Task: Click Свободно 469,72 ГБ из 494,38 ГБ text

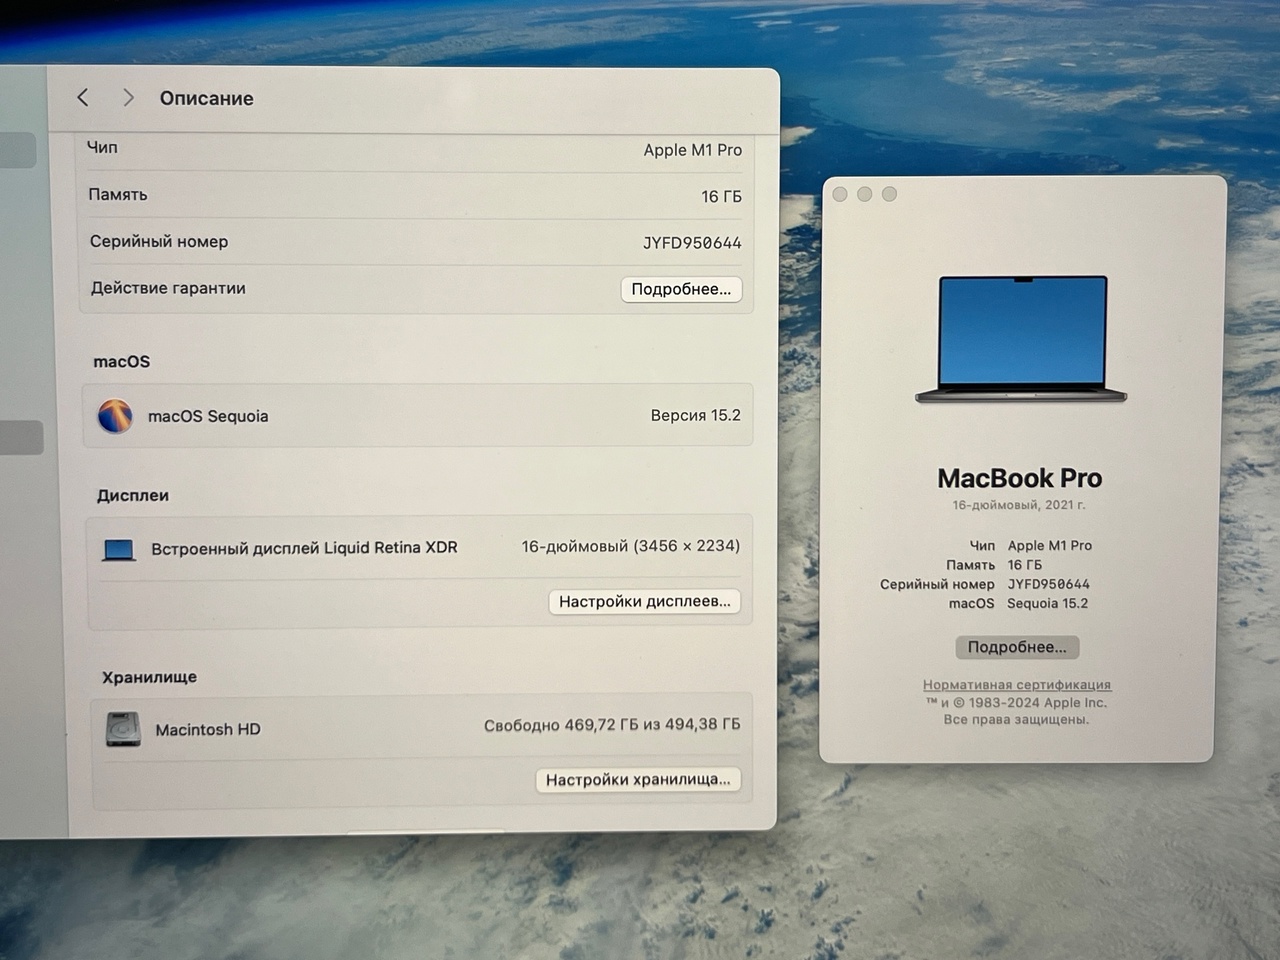Action: 612,725
